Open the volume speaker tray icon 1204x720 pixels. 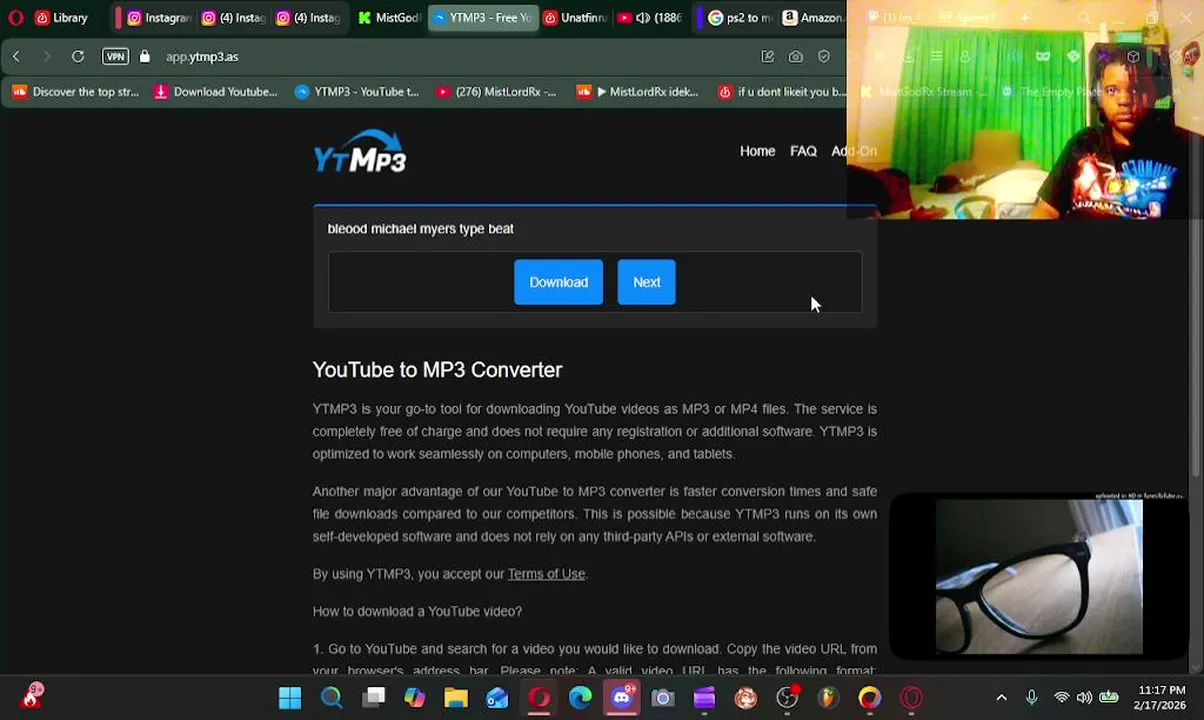[1084, 698]
